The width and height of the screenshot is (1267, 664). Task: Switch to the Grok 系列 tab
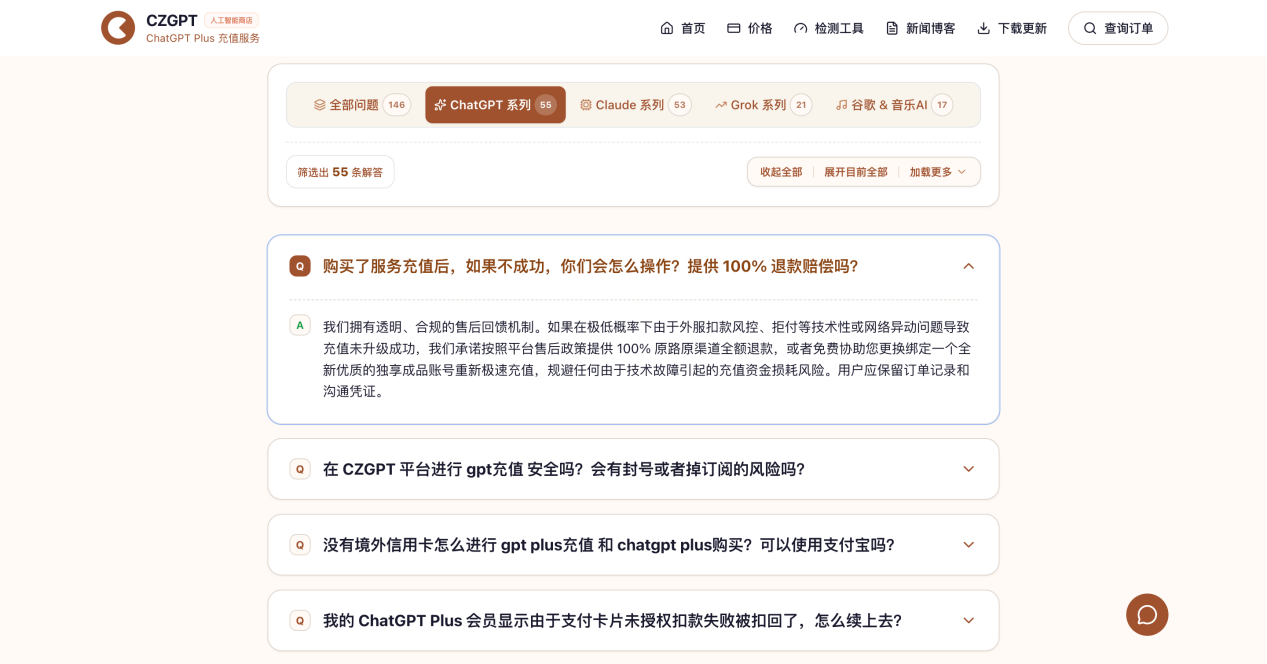click(x=763, y=105)
